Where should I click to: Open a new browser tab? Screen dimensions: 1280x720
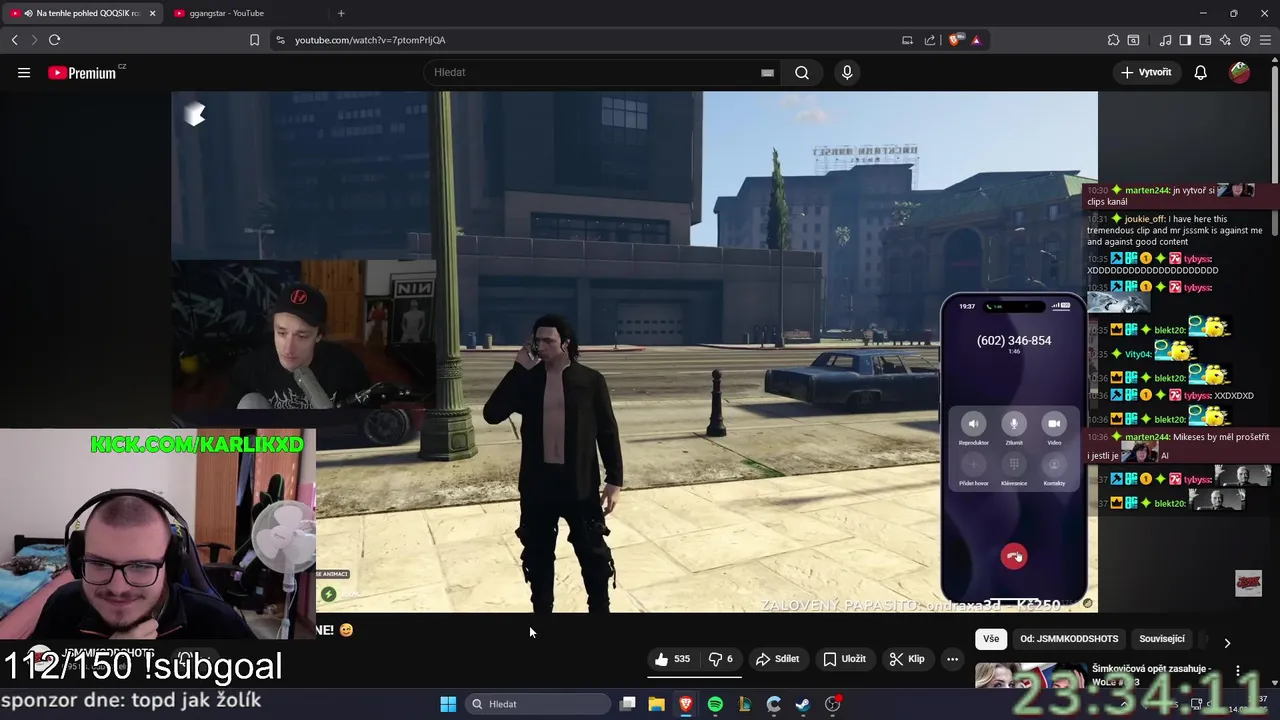click(341, 13)
